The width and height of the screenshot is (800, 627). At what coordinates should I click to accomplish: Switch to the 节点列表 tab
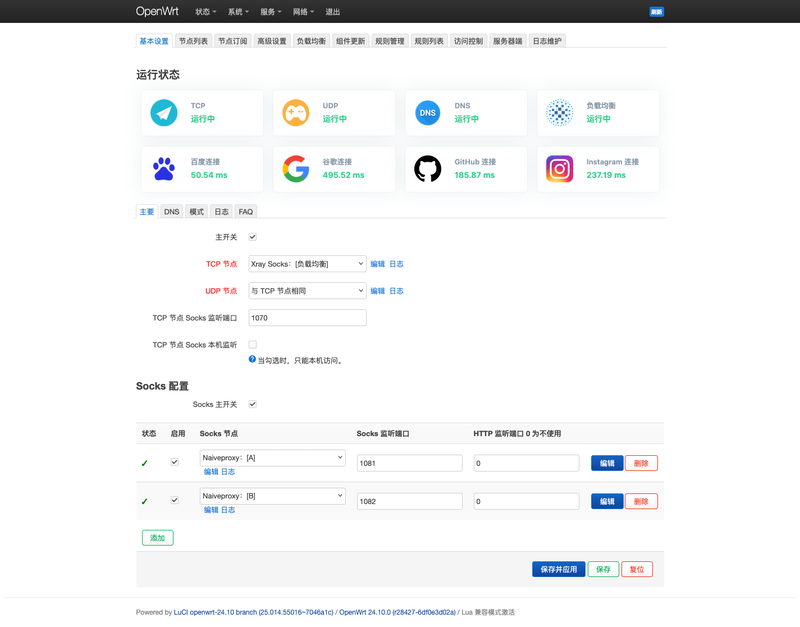194,41
